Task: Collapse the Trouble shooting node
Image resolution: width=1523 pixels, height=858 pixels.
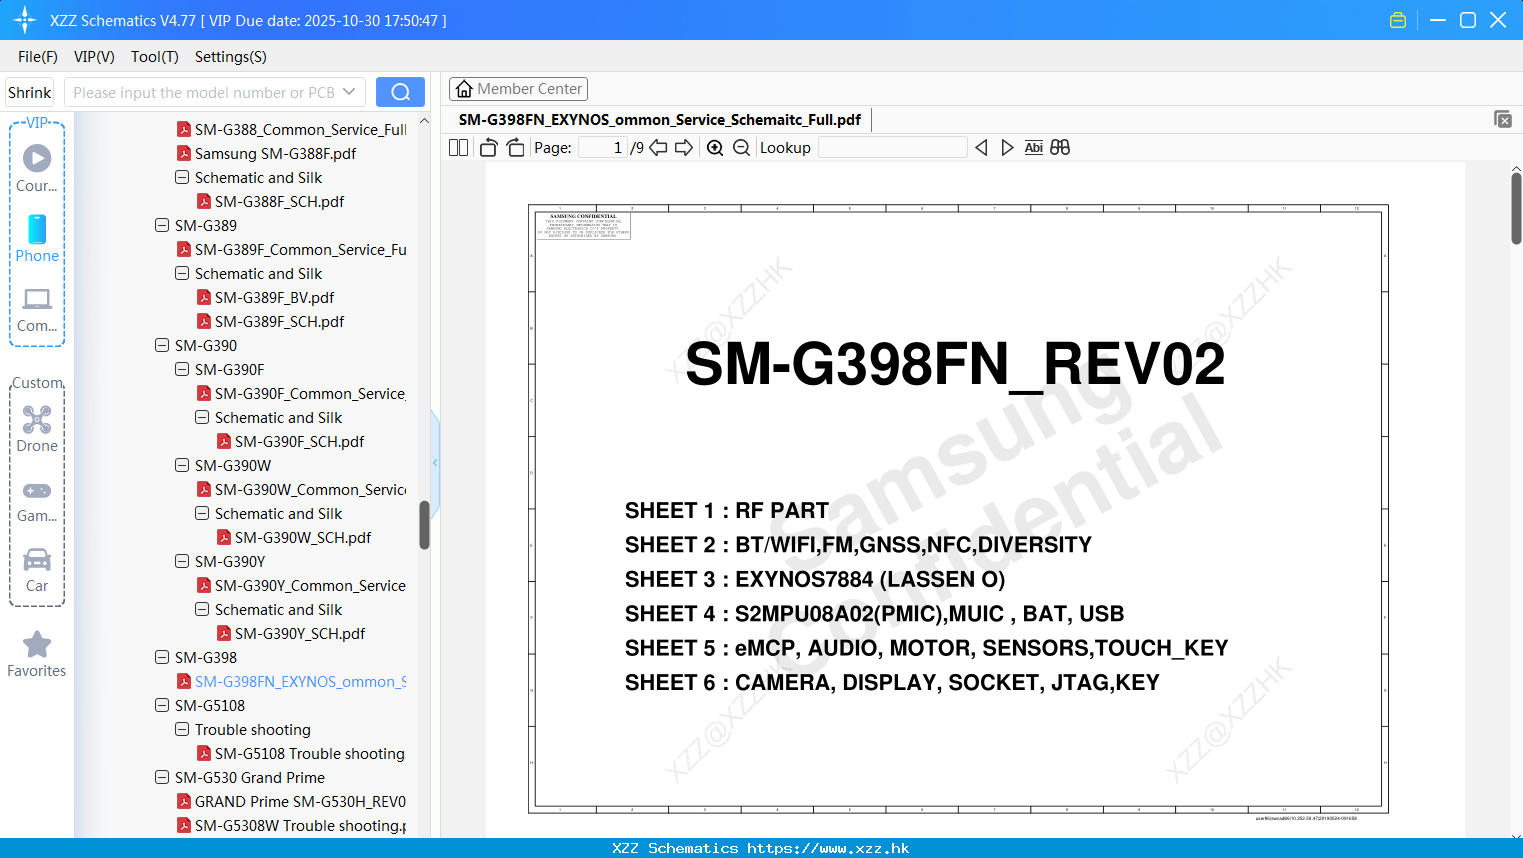Action: coord(182,729)
